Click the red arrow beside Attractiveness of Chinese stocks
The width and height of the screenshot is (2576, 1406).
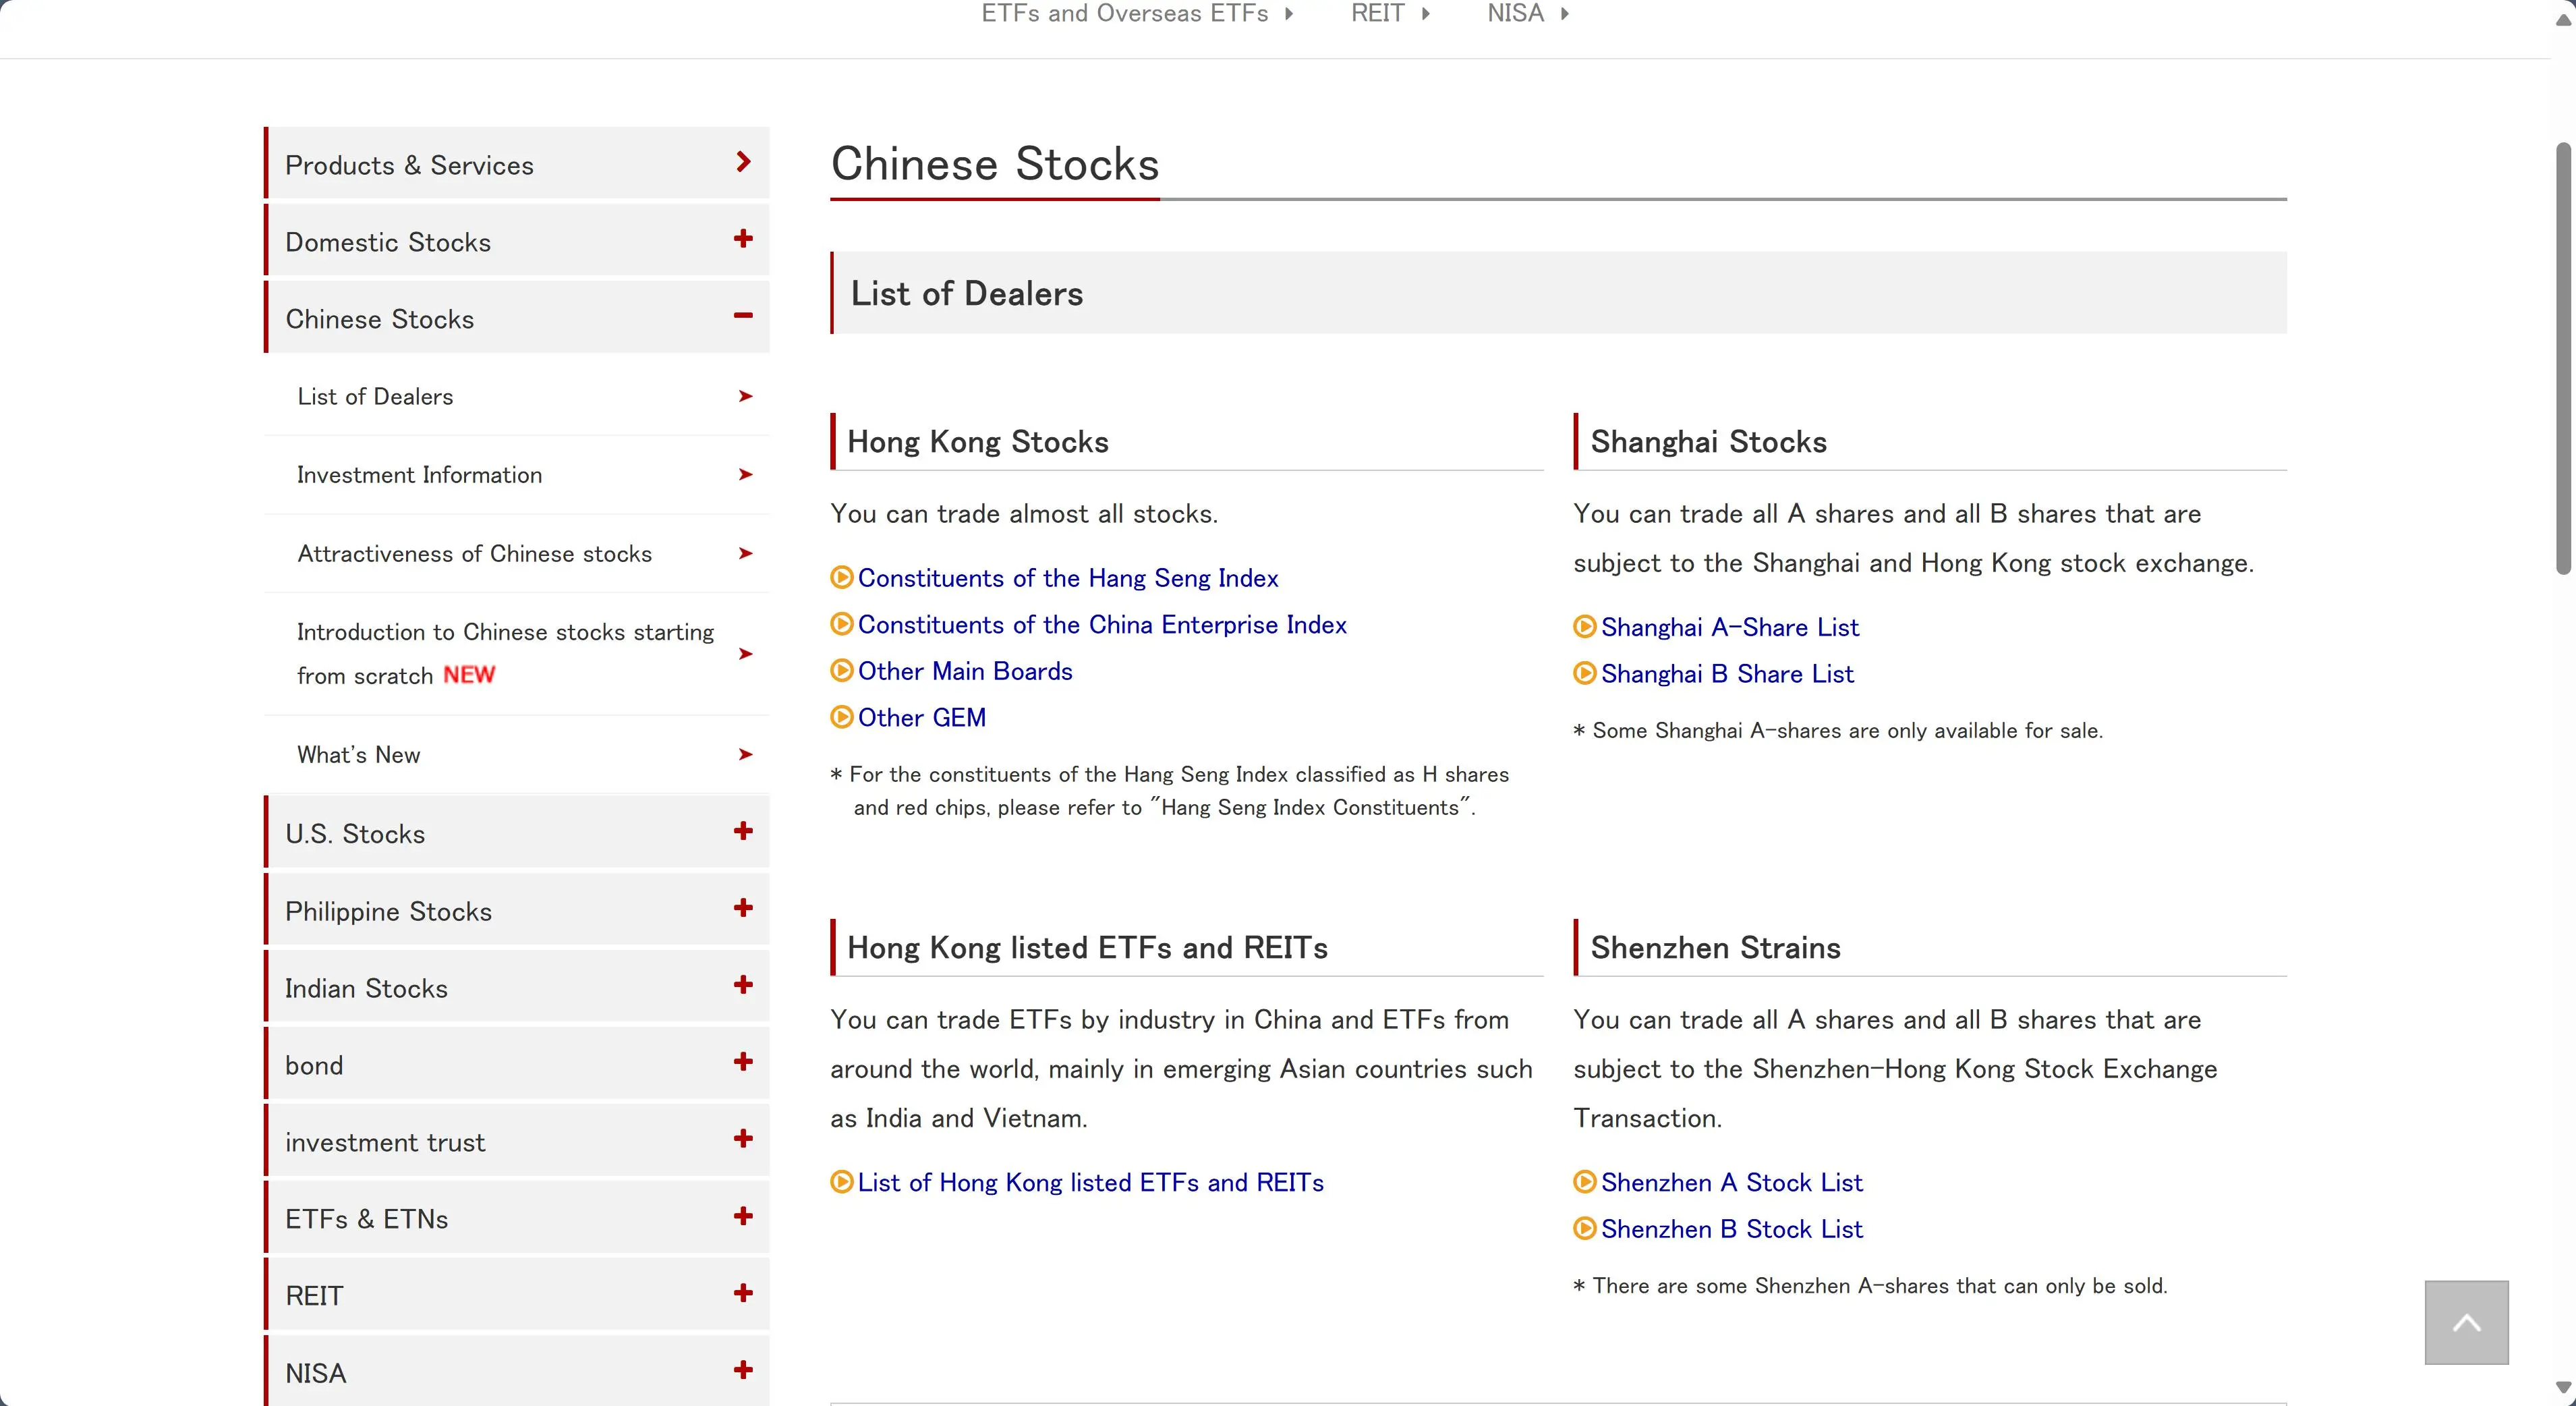tap(745, 553)
